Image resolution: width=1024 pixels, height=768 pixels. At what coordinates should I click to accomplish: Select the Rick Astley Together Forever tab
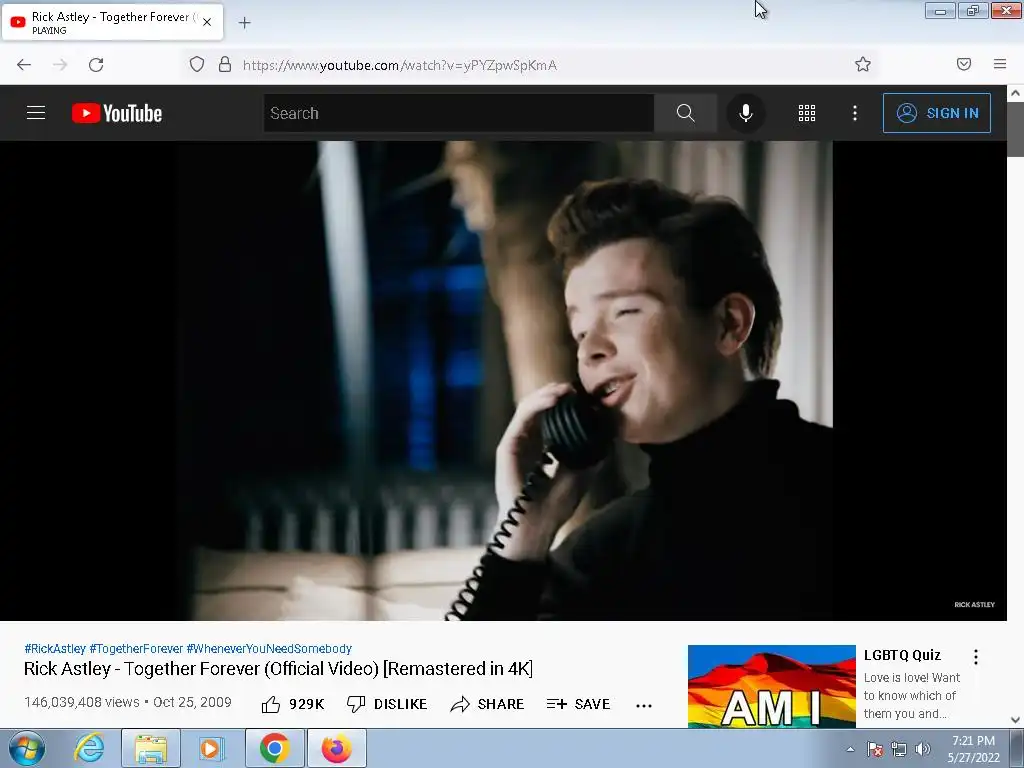tap(112, 22)
